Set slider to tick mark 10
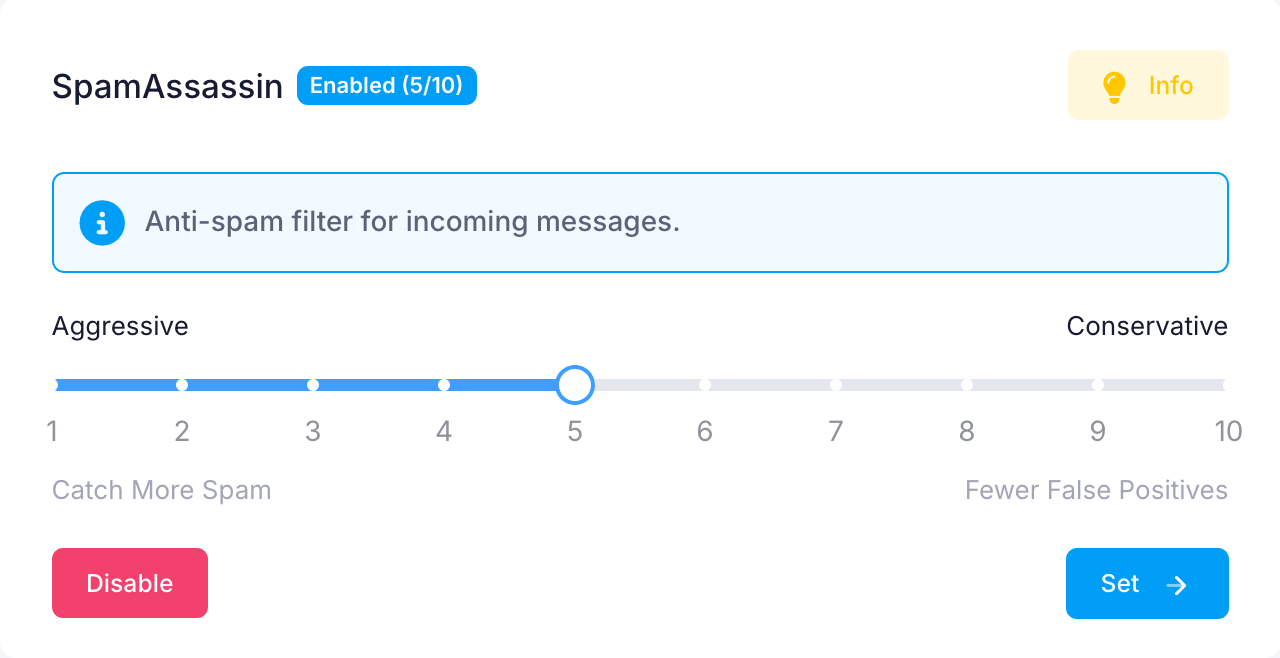This screenshot has width=1280, height=658. [x=1226, y=385]
